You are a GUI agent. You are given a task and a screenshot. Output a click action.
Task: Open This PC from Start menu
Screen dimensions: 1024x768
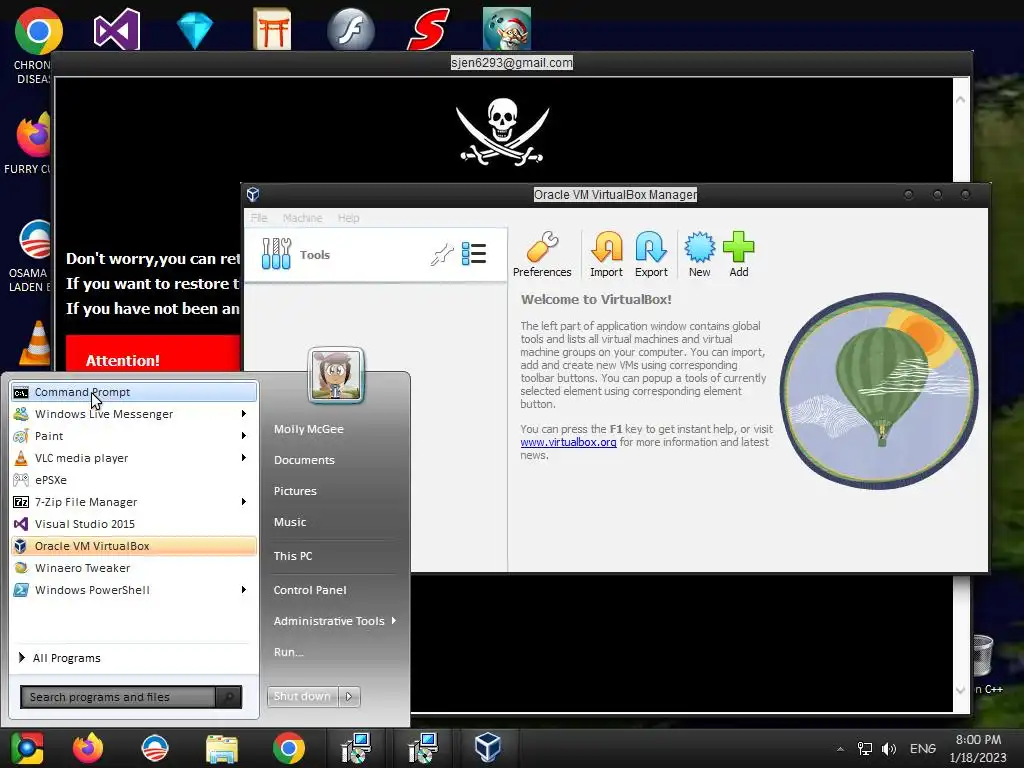pyautogui.click(x=293, y=556)
